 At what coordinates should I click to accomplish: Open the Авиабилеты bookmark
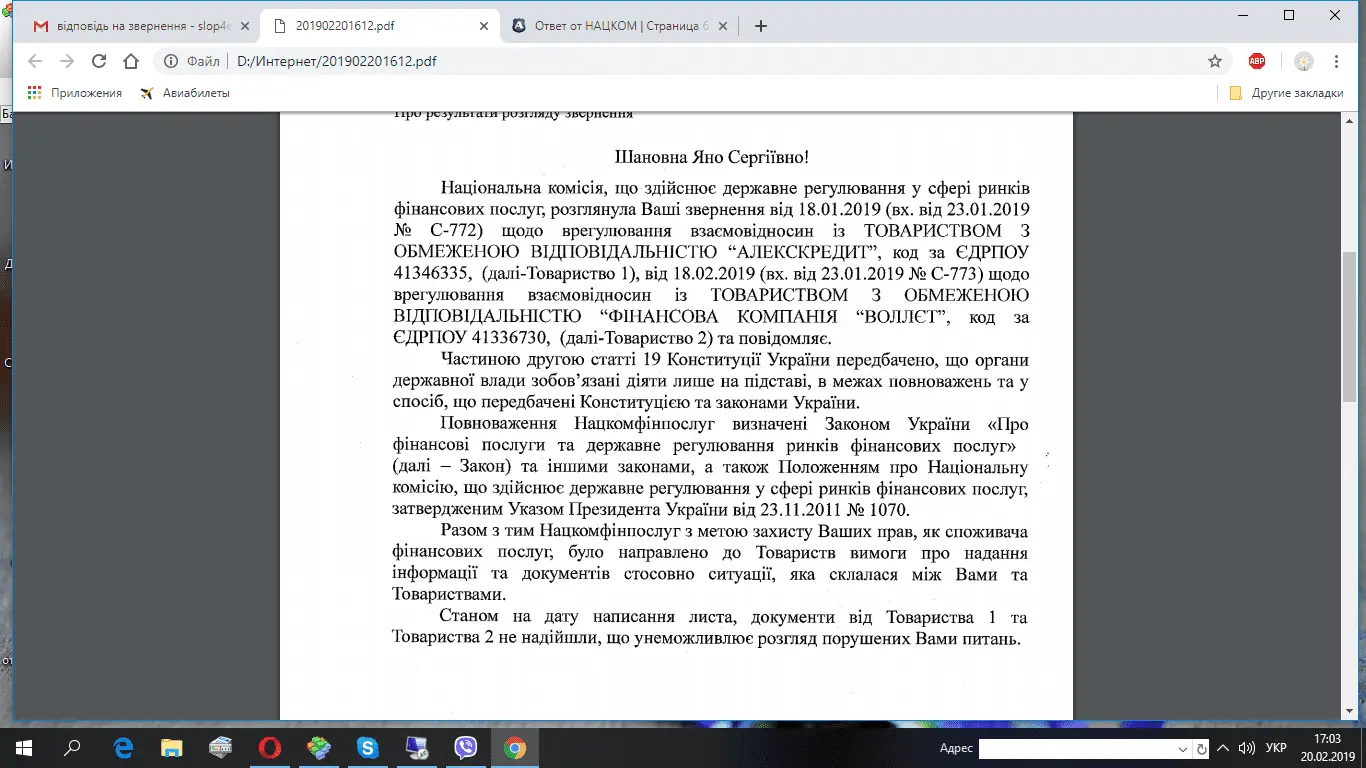pos(186,93)
